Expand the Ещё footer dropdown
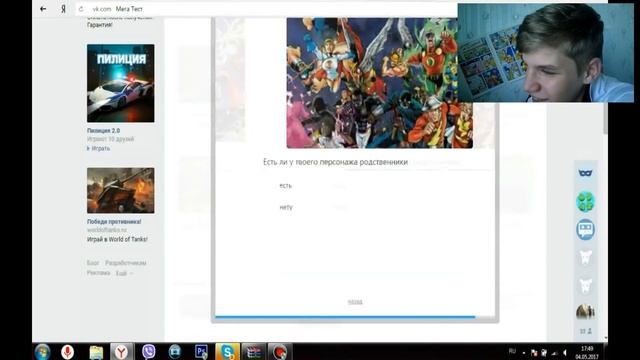 coord(124,273)
